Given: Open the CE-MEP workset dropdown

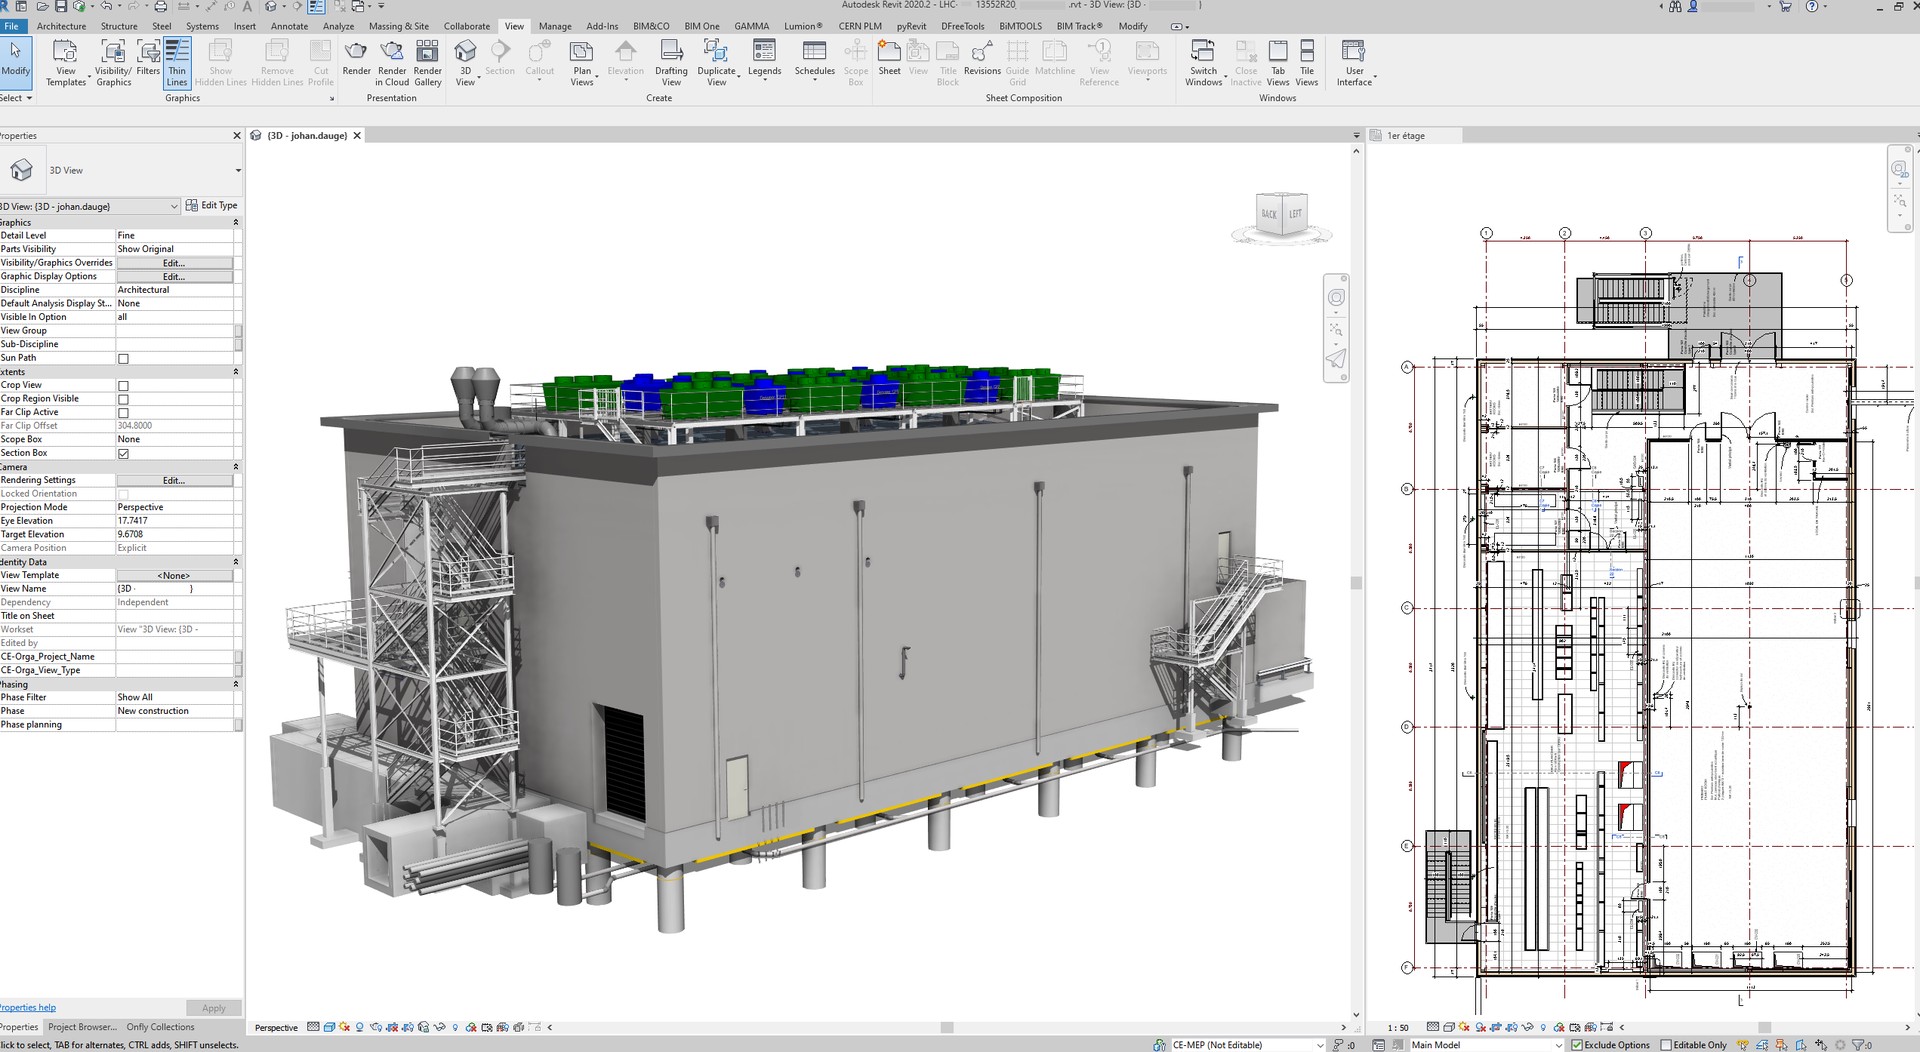Looking at the screenshot, I should 1322,1044.
